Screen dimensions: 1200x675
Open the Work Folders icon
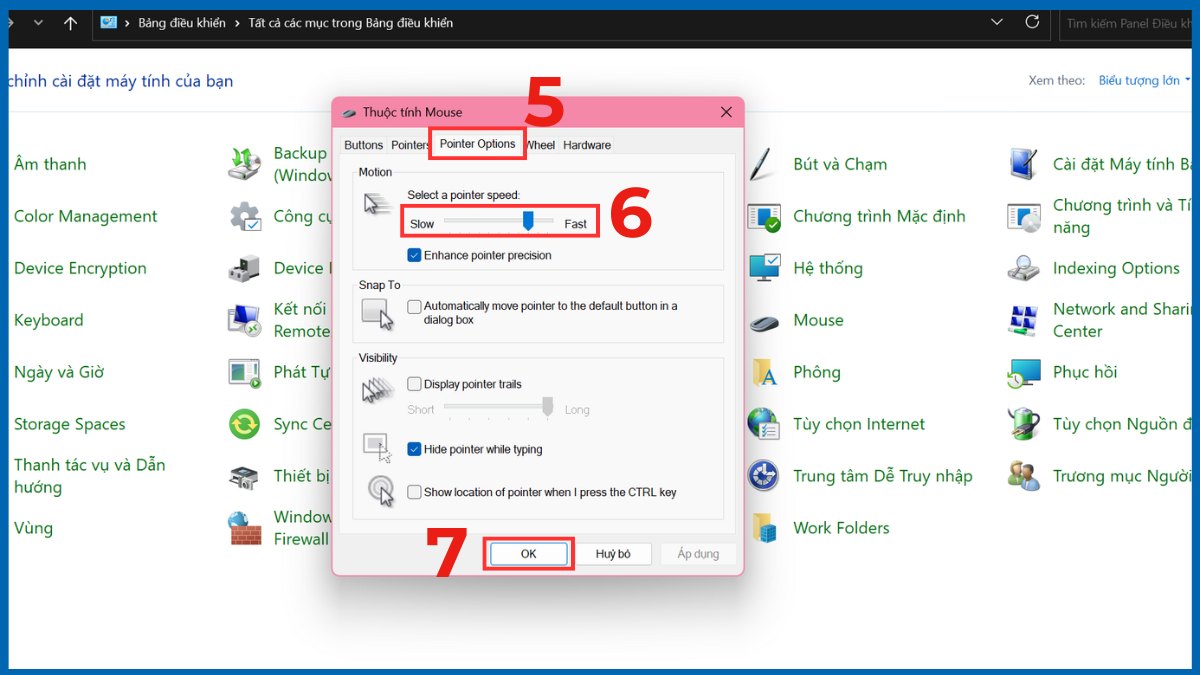coord(840,528)
